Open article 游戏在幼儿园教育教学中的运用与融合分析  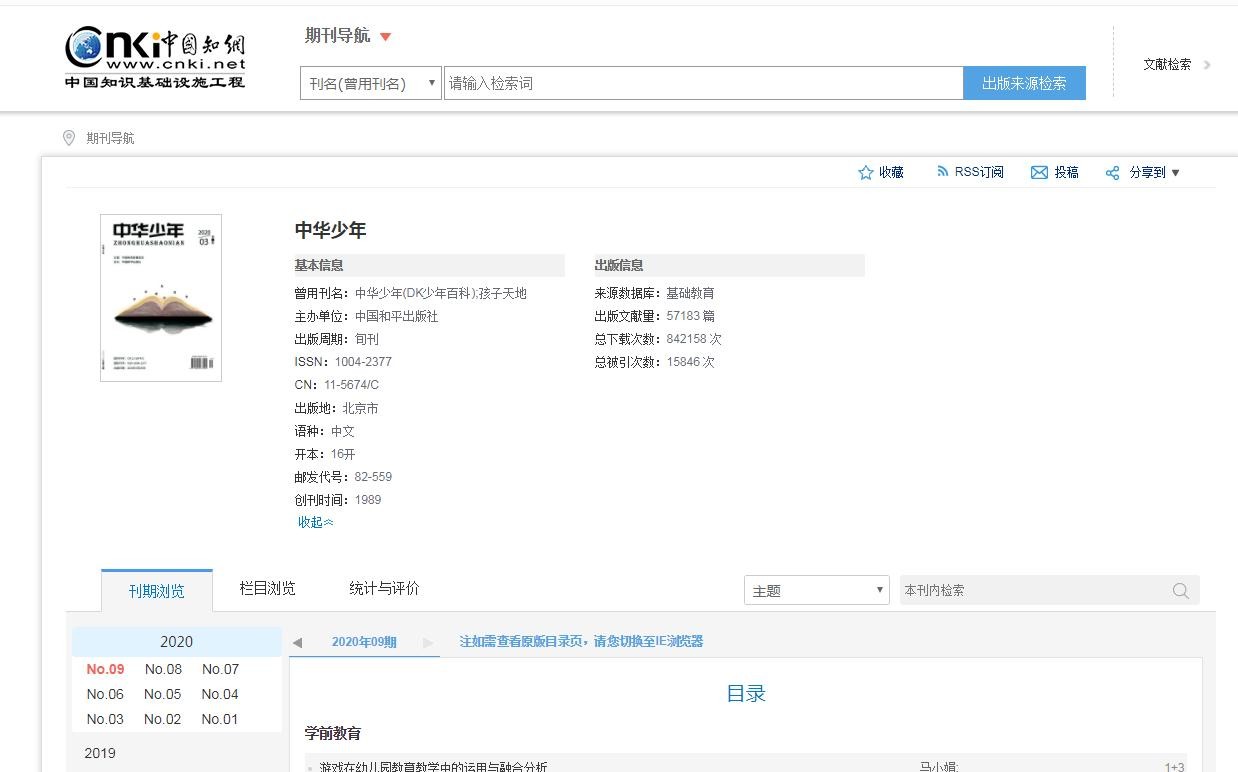pyautogui.click(x=433, y=767)
